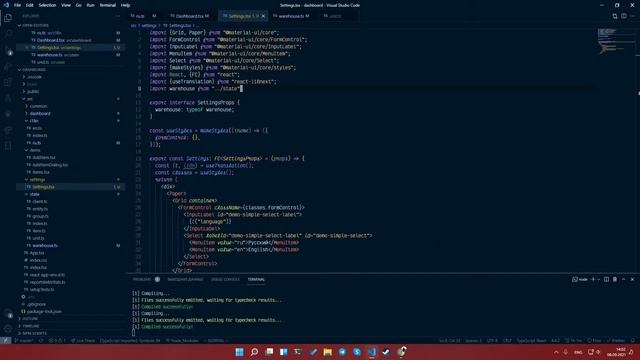
Task: Open Windows Start menu
Action: pos(239,352)
